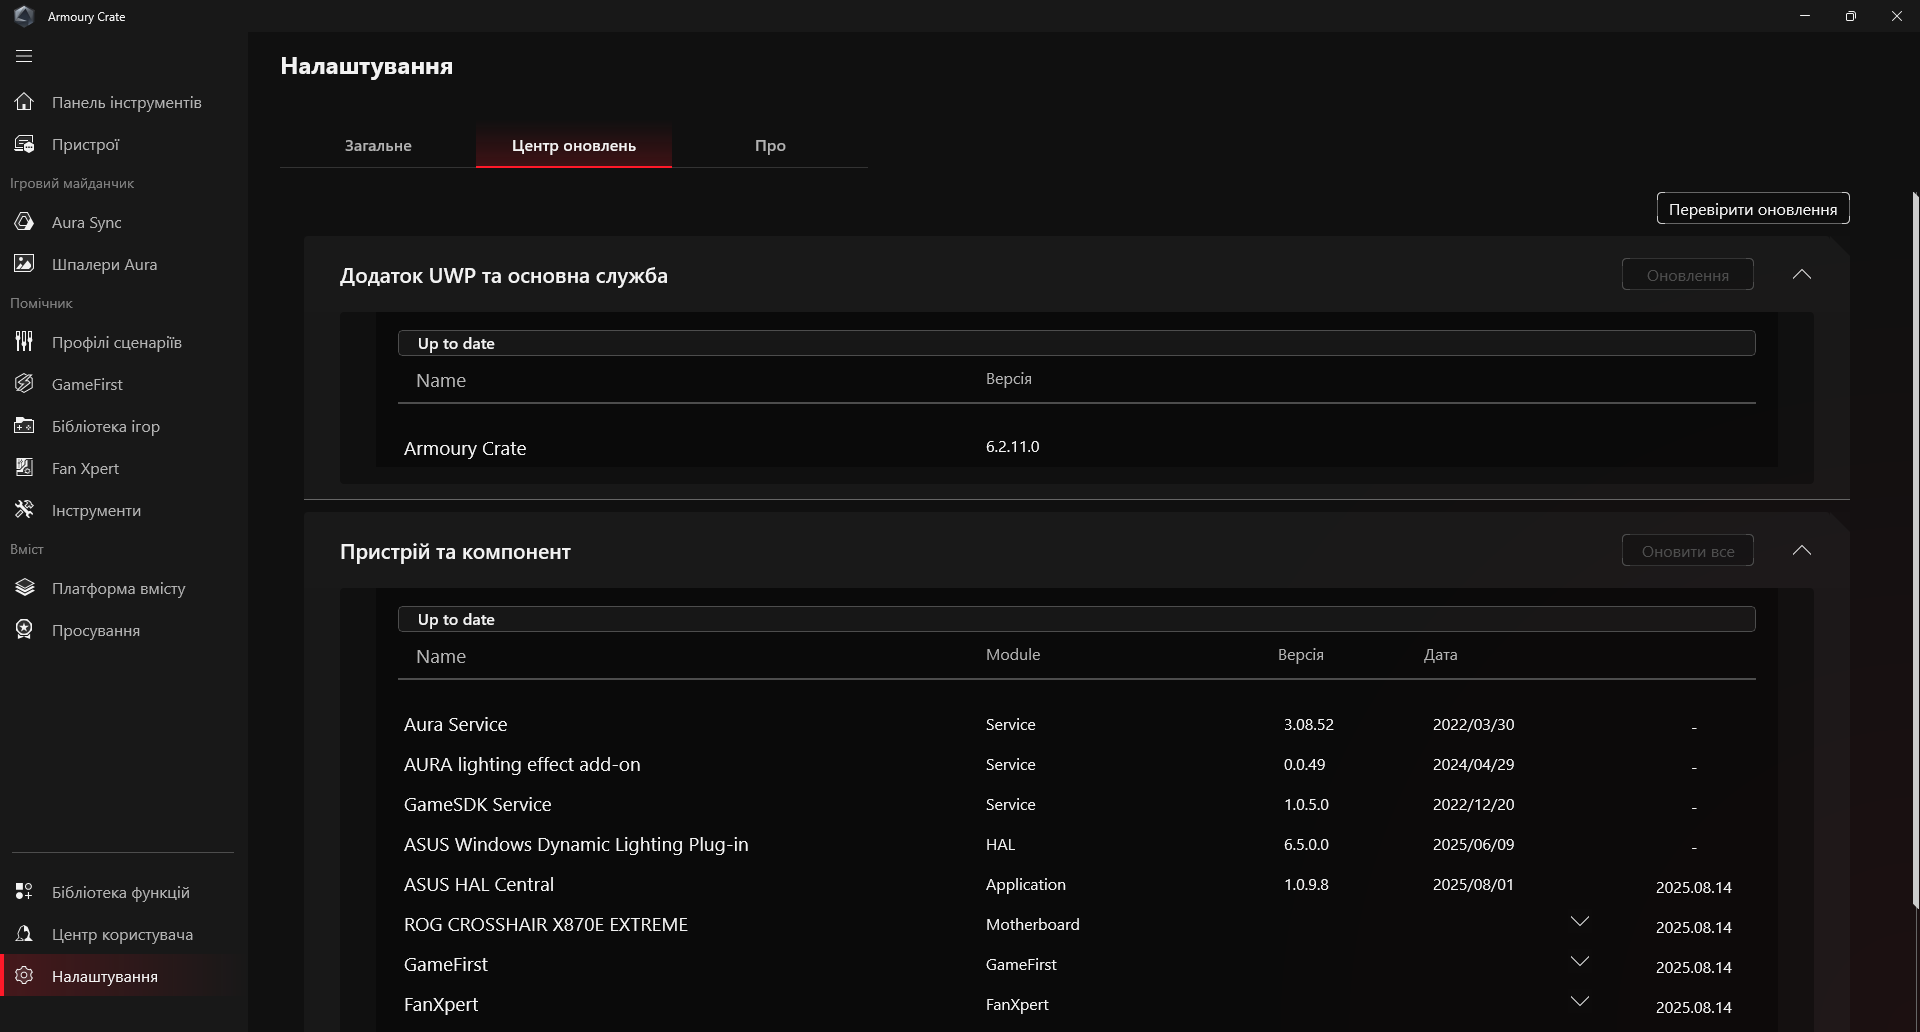The image size is (1920, 1032).
Task: Open the Панель інструментів home icon
Action: (24, 102)
